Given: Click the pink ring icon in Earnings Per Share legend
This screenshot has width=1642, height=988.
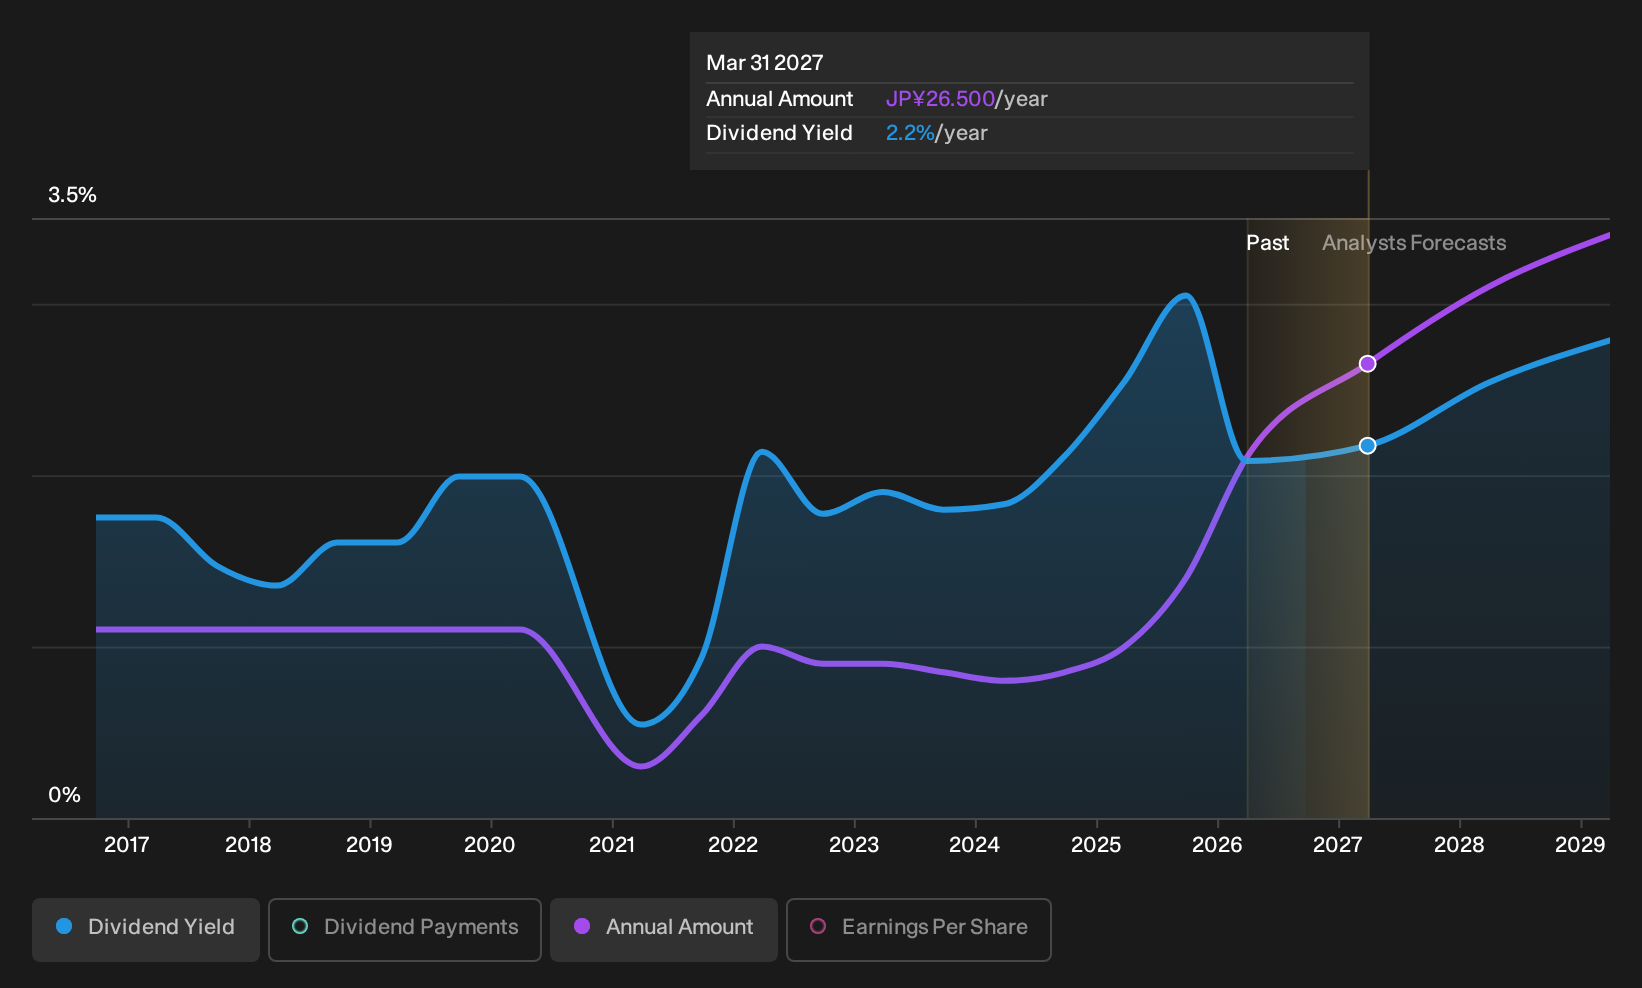Looking at the screenshot, I should [x=818, y=926].
